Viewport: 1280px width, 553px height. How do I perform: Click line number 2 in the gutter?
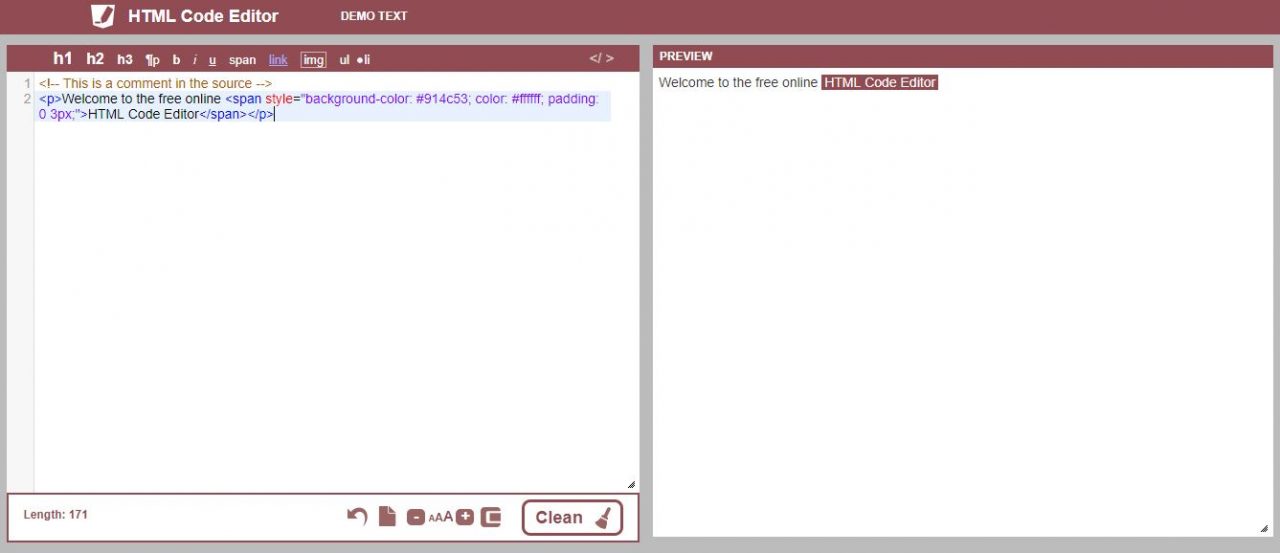(x=27, y=99)
